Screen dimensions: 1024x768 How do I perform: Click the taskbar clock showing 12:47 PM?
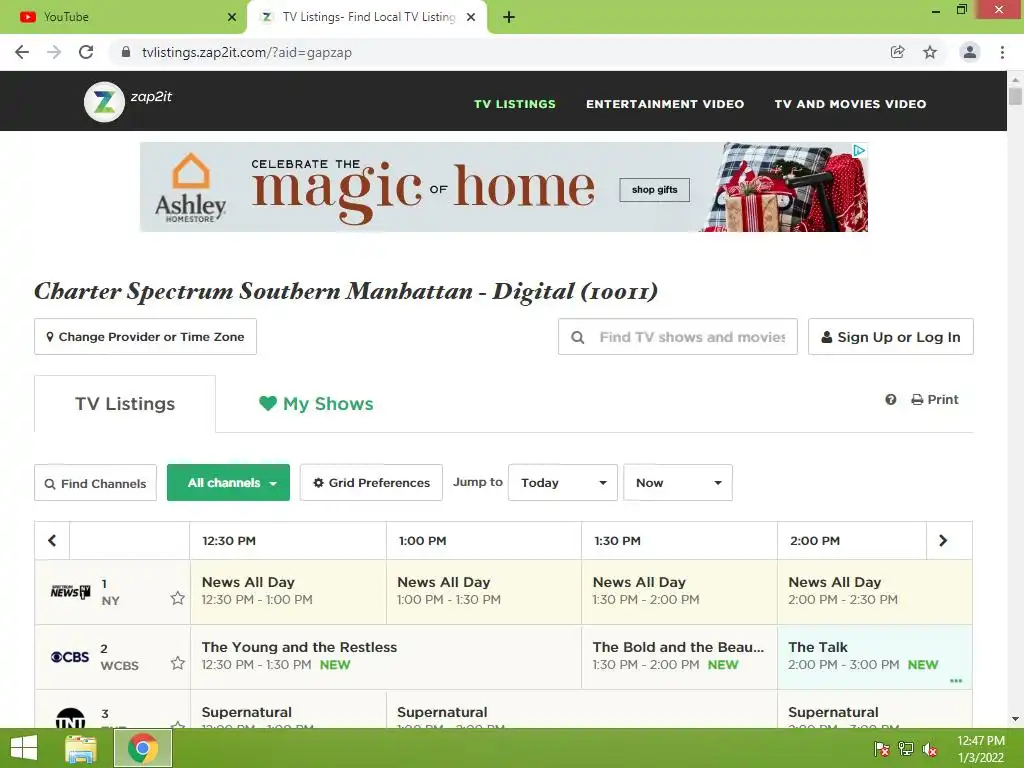pyautogui.click(x=980, y=748)
